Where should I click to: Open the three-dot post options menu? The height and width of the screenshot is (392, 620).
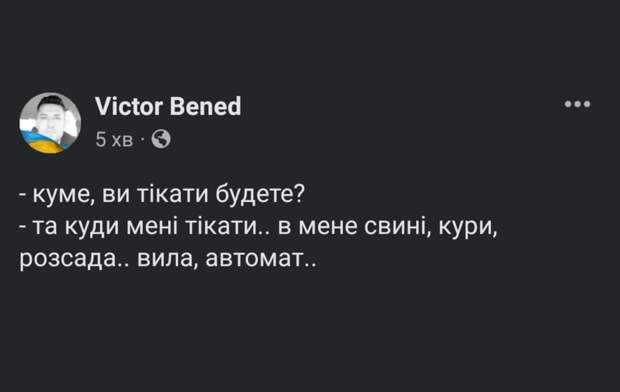pyautogui.click(x=577, y=104)
